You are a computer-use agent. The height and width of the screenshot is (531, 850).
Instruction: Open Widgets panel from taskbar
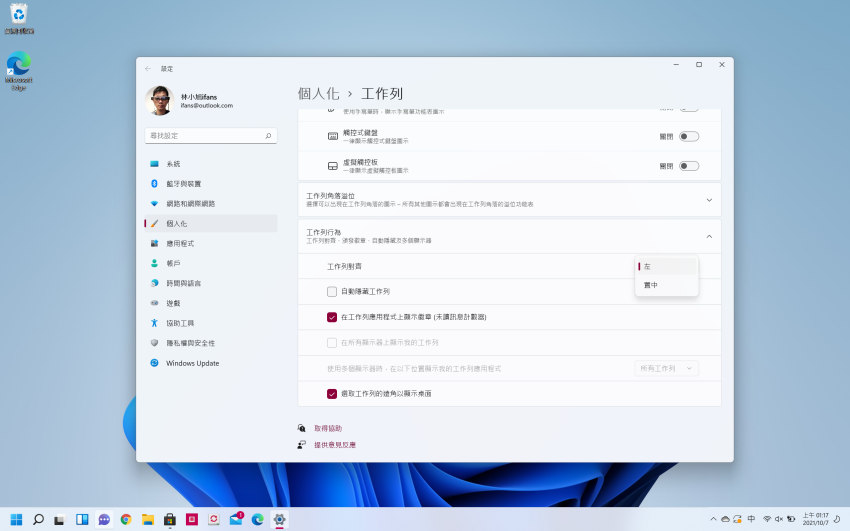(x=82, y=520)
